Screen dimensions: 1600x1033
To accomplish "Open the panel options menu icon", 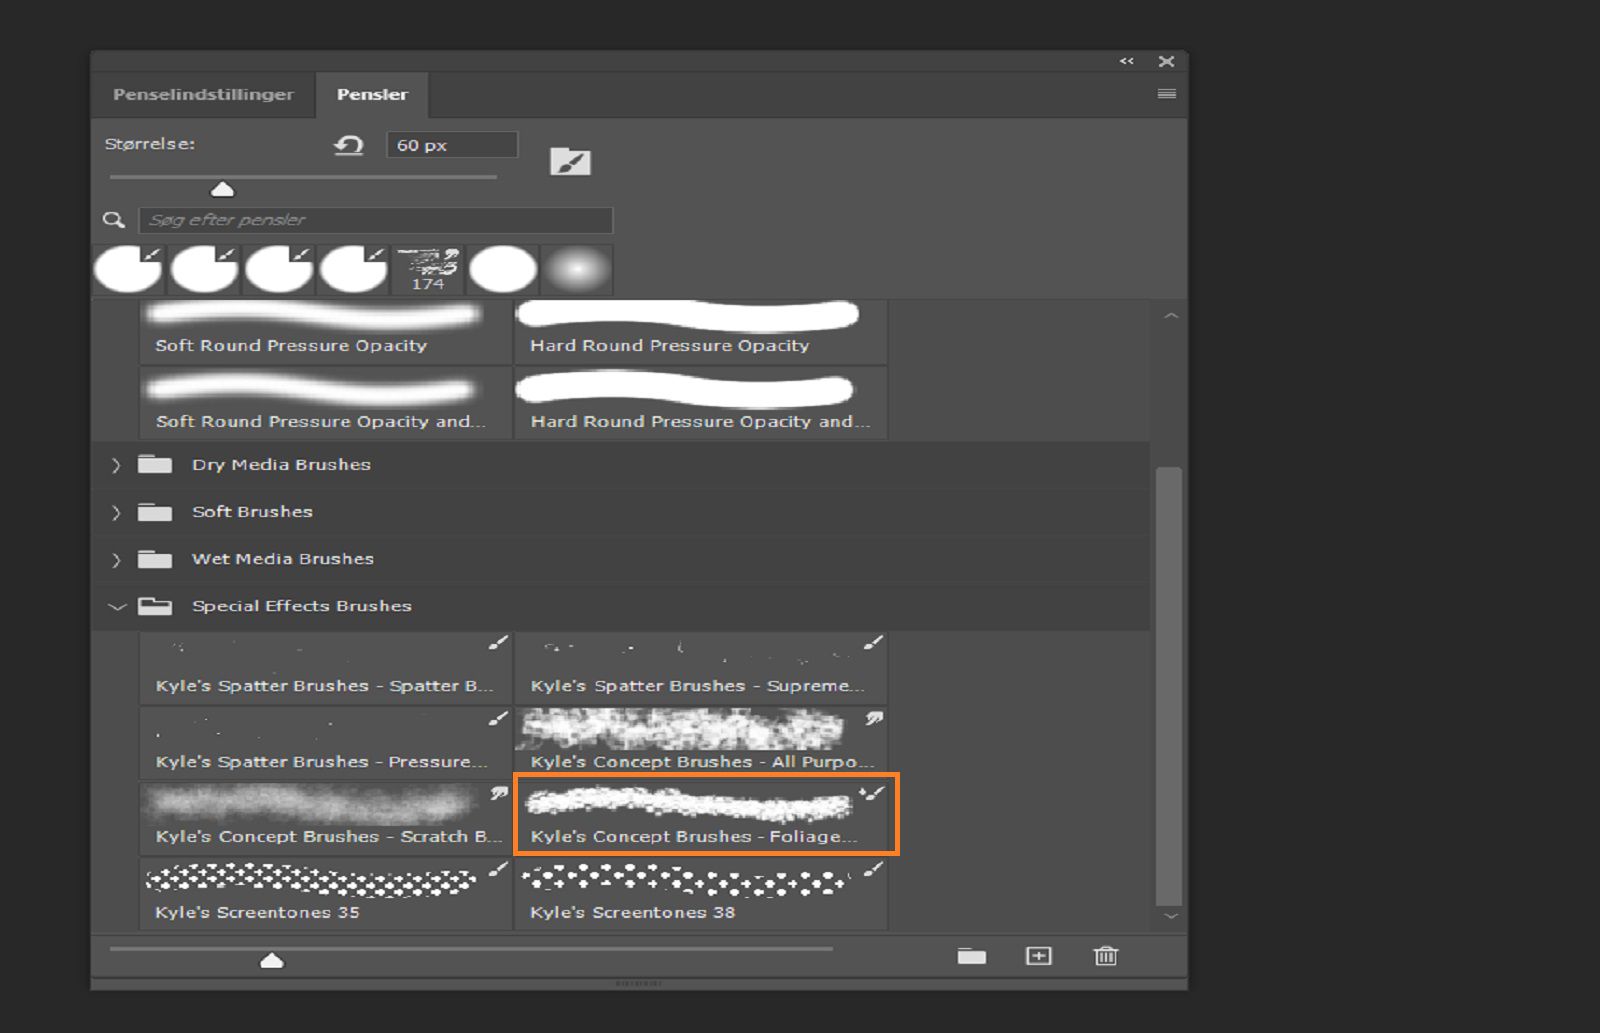I will (1166, 94).
